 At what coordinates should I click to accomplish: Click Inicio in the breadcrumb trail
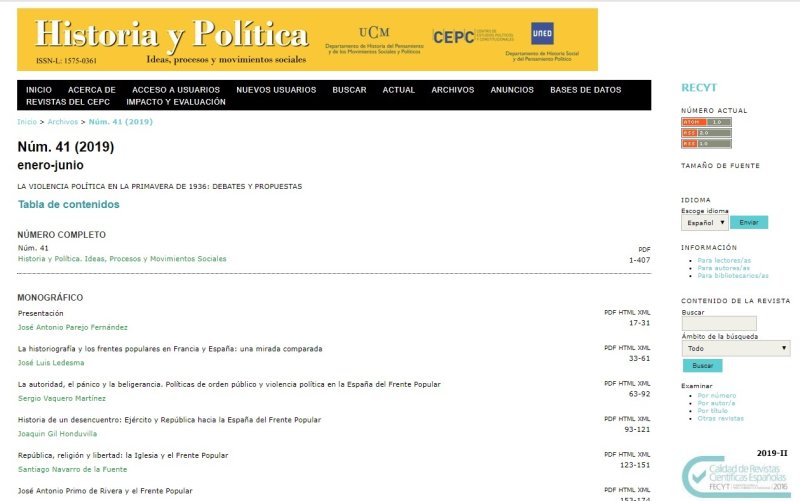tap(27, 121)
